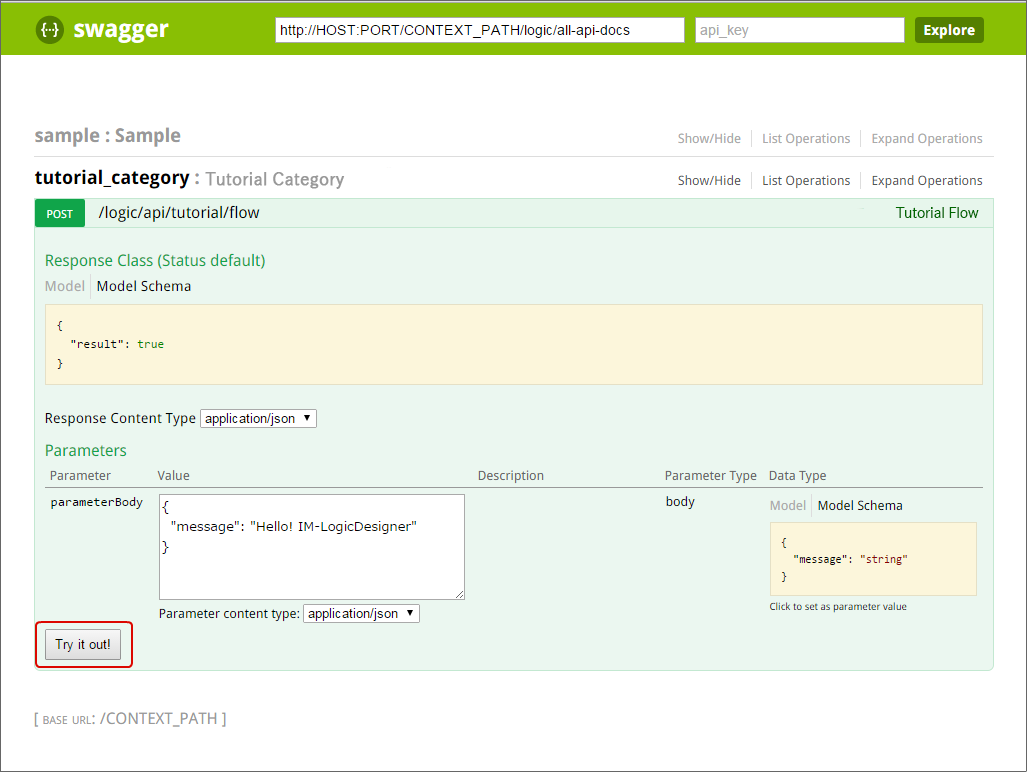Click List Operations for sample
1027x772 pixels.
coord(806,139)
